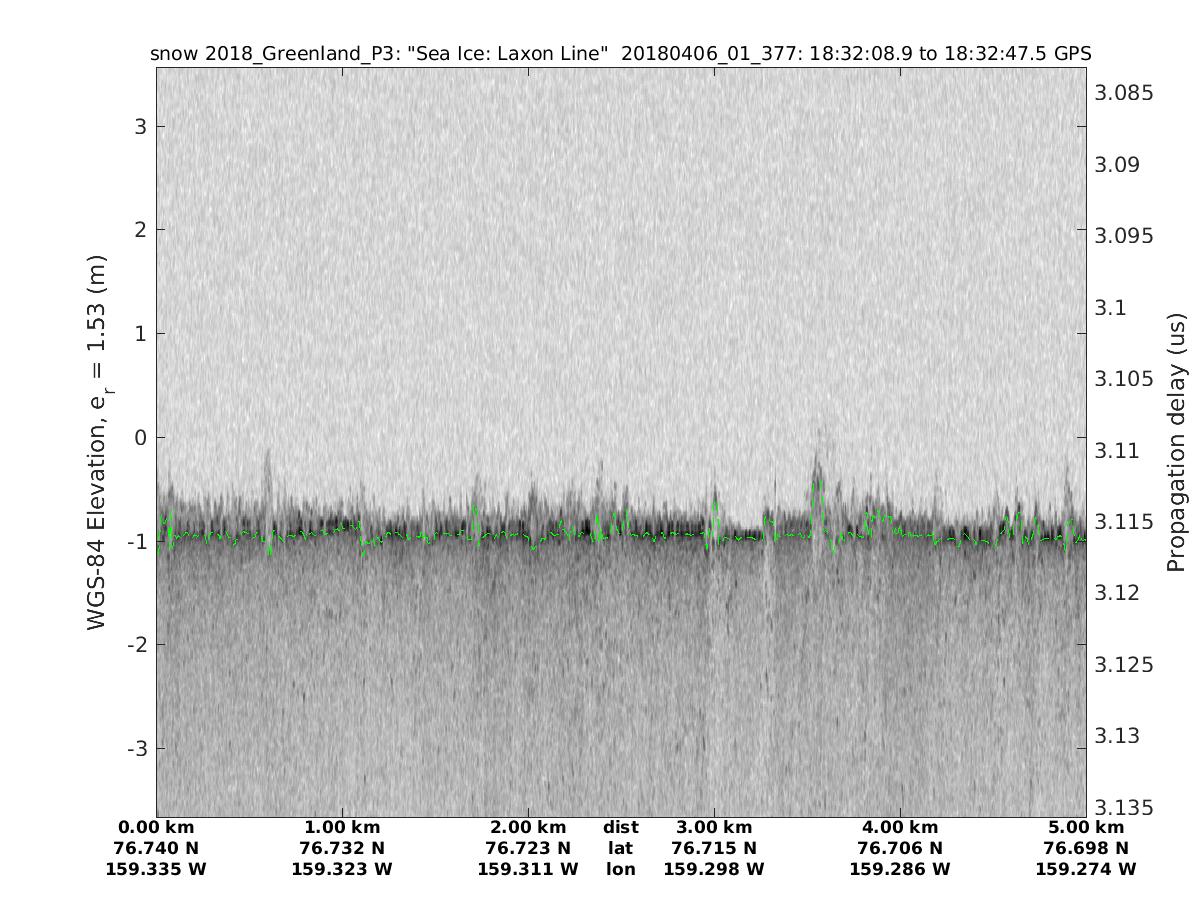Click the "WGS-84 Elevation" left axis label
The image size is (1200, 900).
tap(97, 441)
